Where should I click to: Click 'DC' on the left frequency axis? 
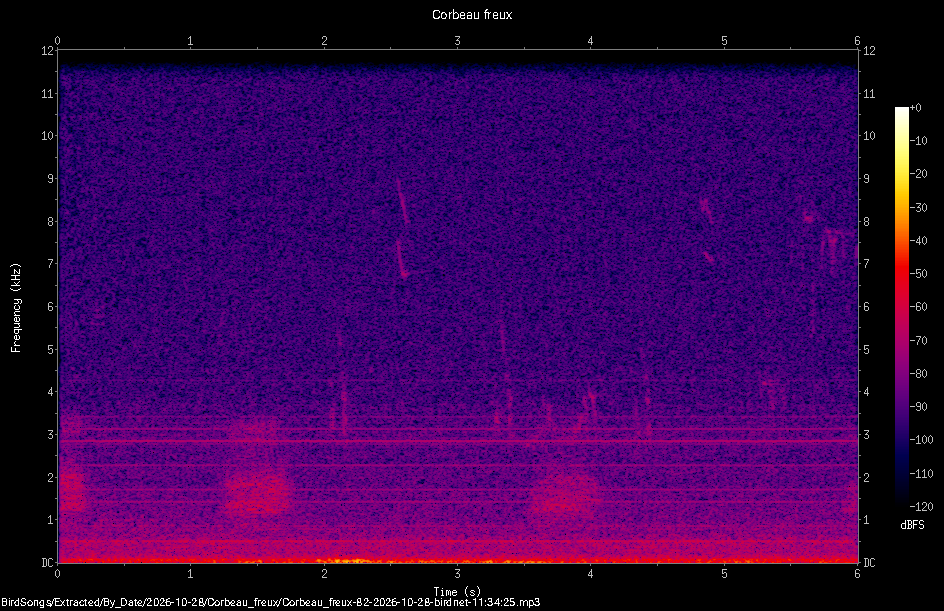[47, 563]
